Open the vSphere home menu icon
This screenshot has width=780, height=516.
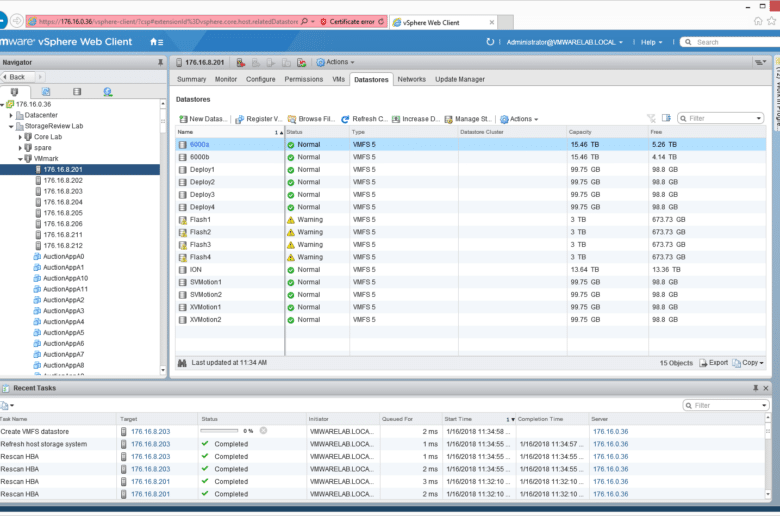tap(156, 42)
